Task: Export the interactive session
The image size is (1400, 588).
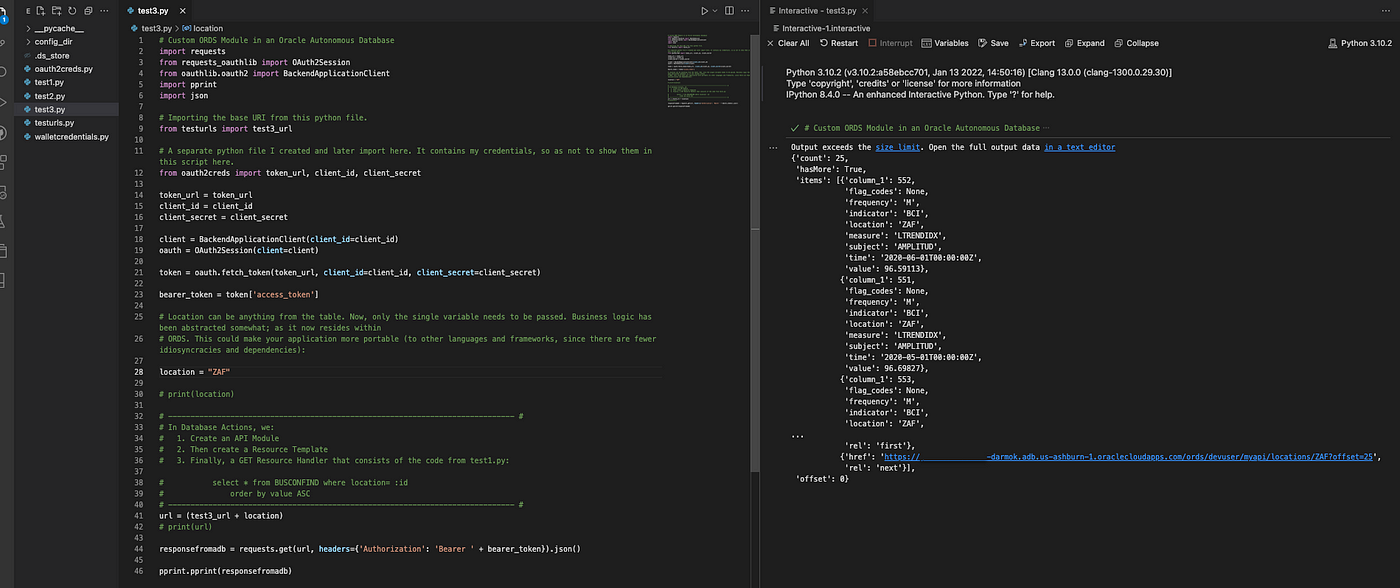Action: 1036,43
